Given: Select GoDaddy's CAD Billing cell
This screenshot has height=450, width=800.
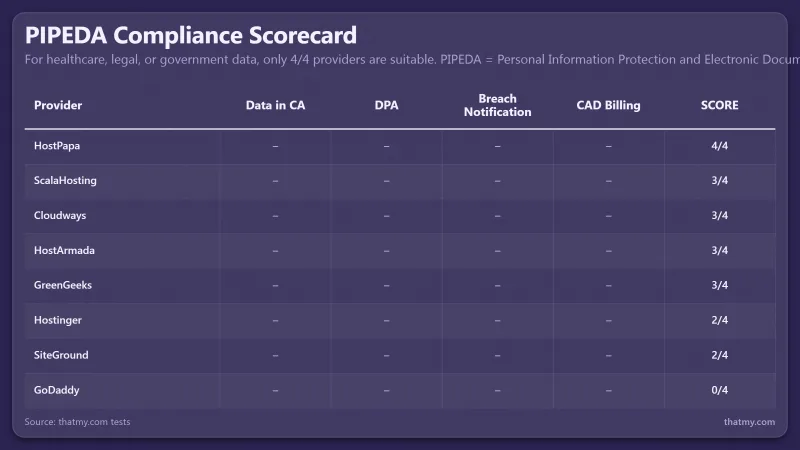Looking at the screenshot, I should pos(608,391).
